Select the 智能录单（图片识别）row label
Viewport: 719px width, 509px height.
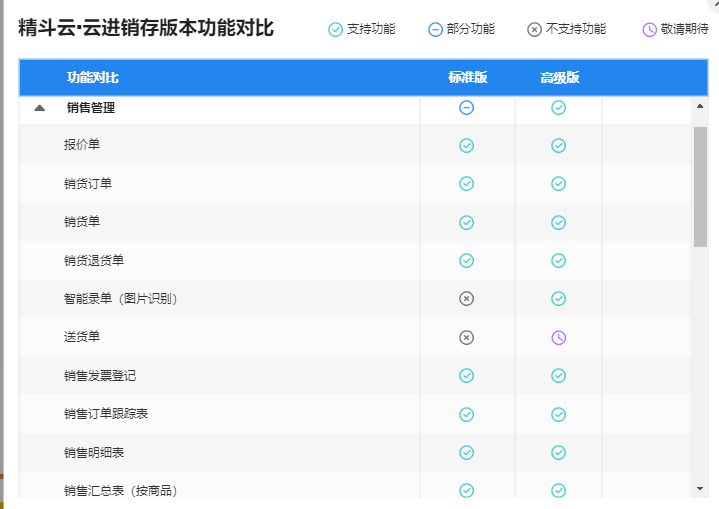click(x=121, y=299)
